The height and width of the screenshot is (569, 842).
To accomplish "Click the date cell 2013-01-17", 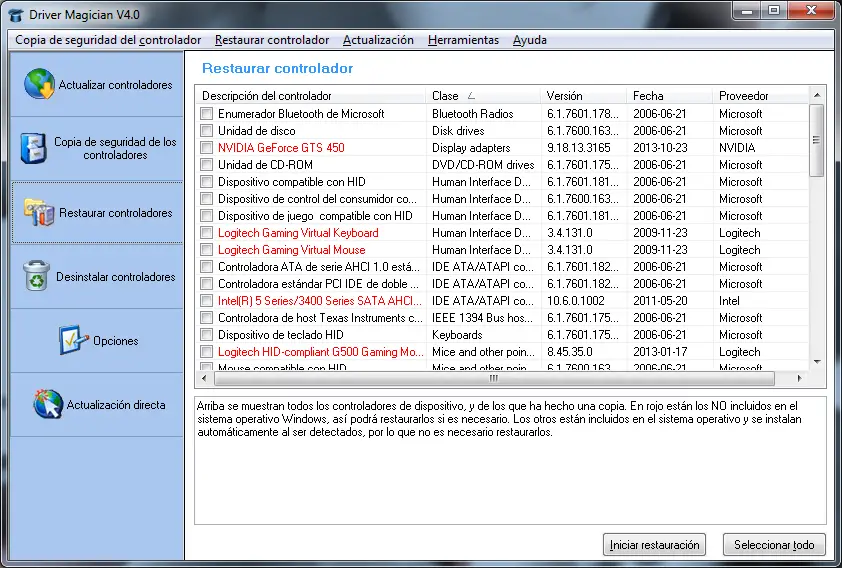I will pyautogui.click(x=660, y=352).
